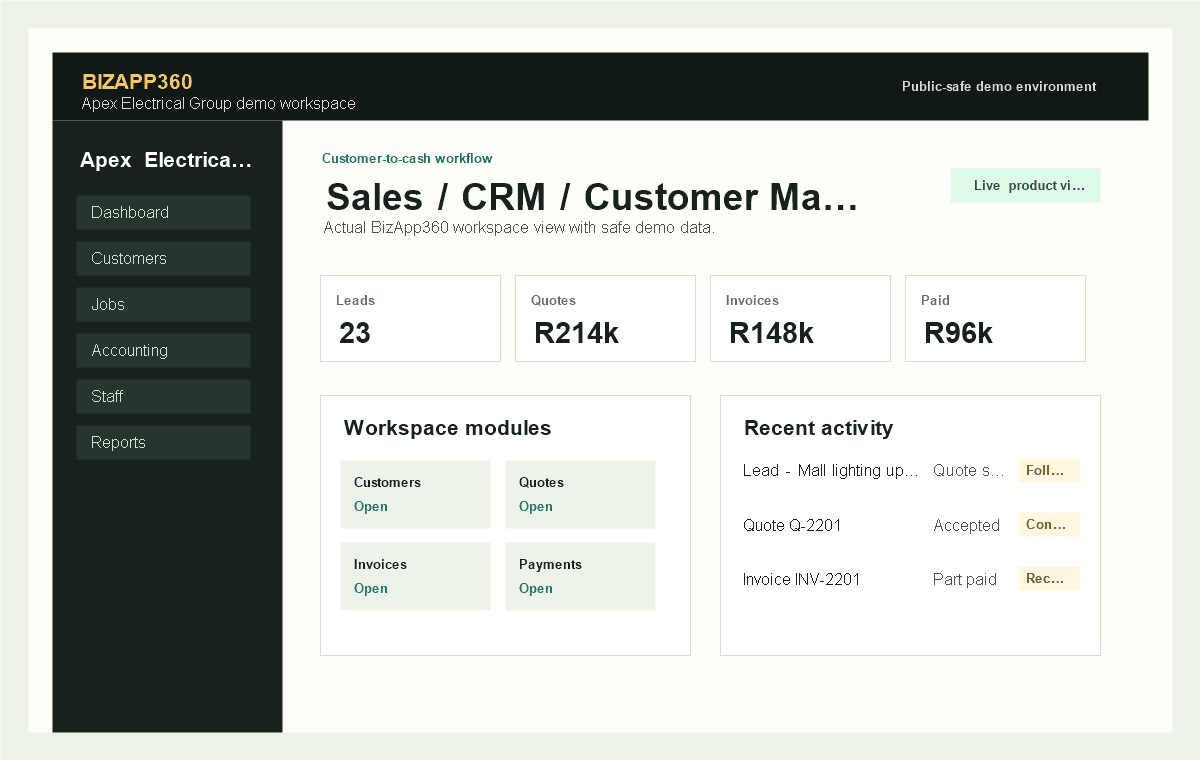Select the Staff sidebar item
1200x760 pixels.
pos(163,396)
